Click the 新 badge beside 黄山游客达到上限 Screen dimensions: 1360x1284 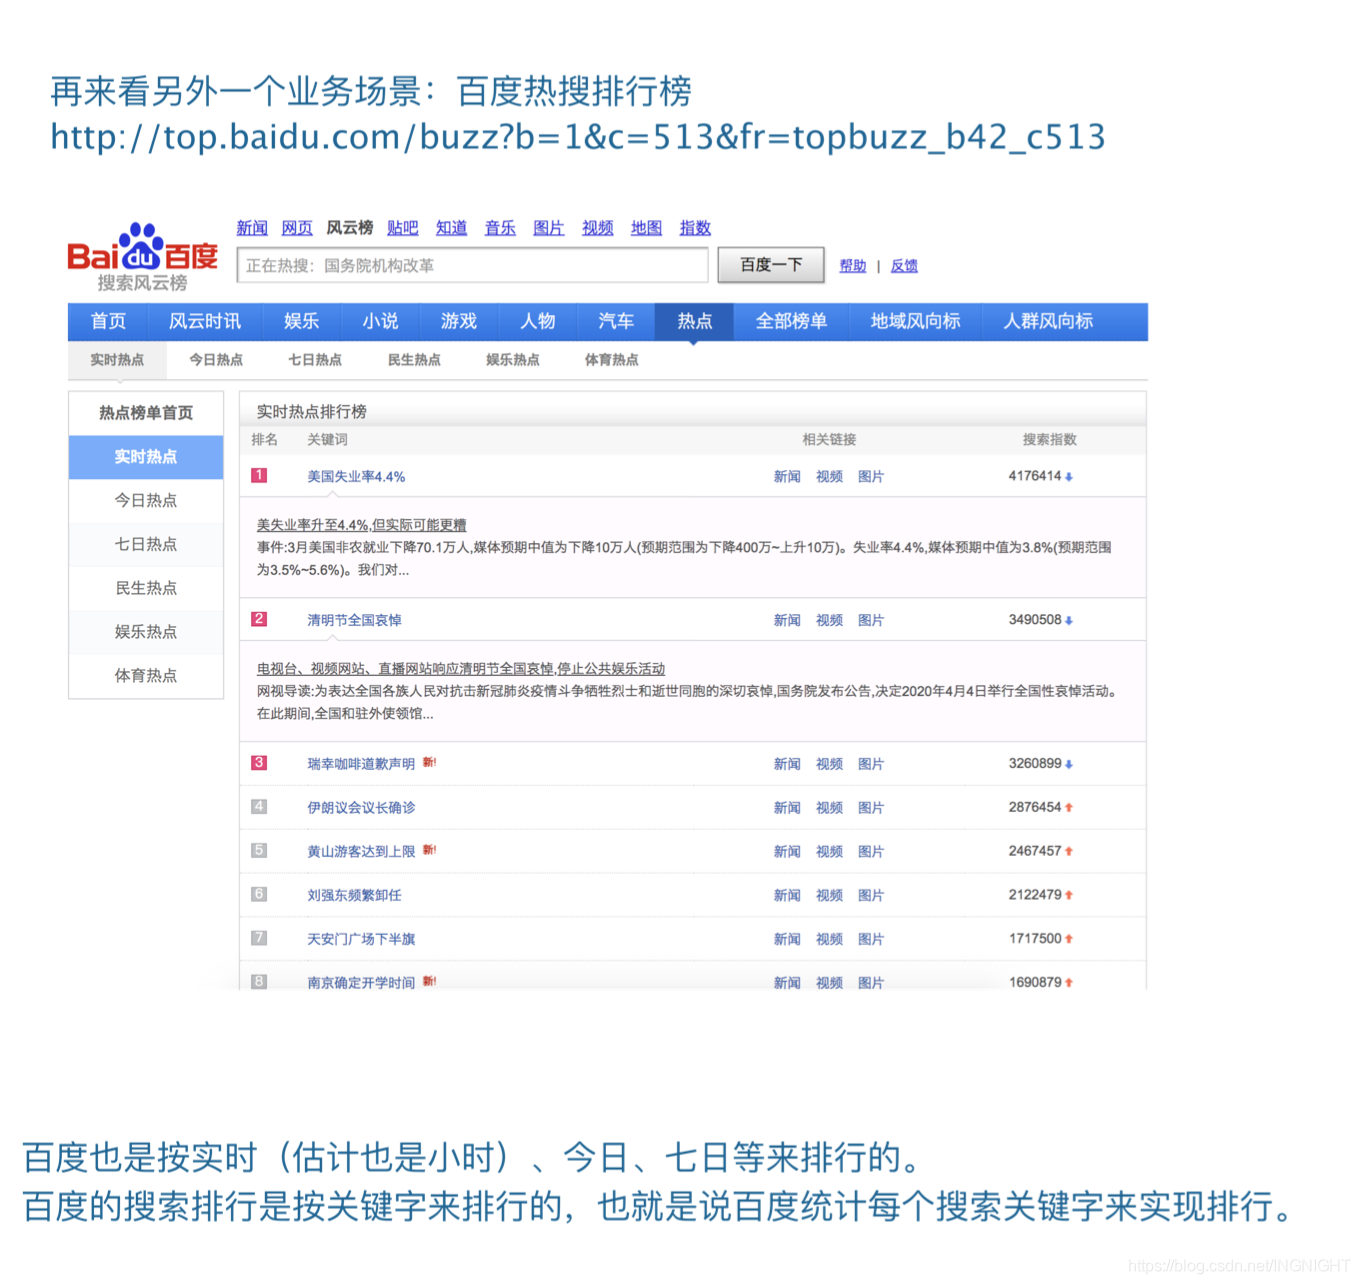click(x=429, y=850)
